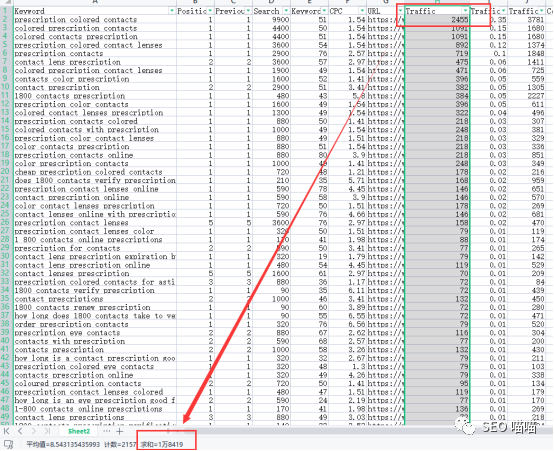Add a new sheet with plus icon
Viewport: 554px width, 451px height.
point(119,431)
